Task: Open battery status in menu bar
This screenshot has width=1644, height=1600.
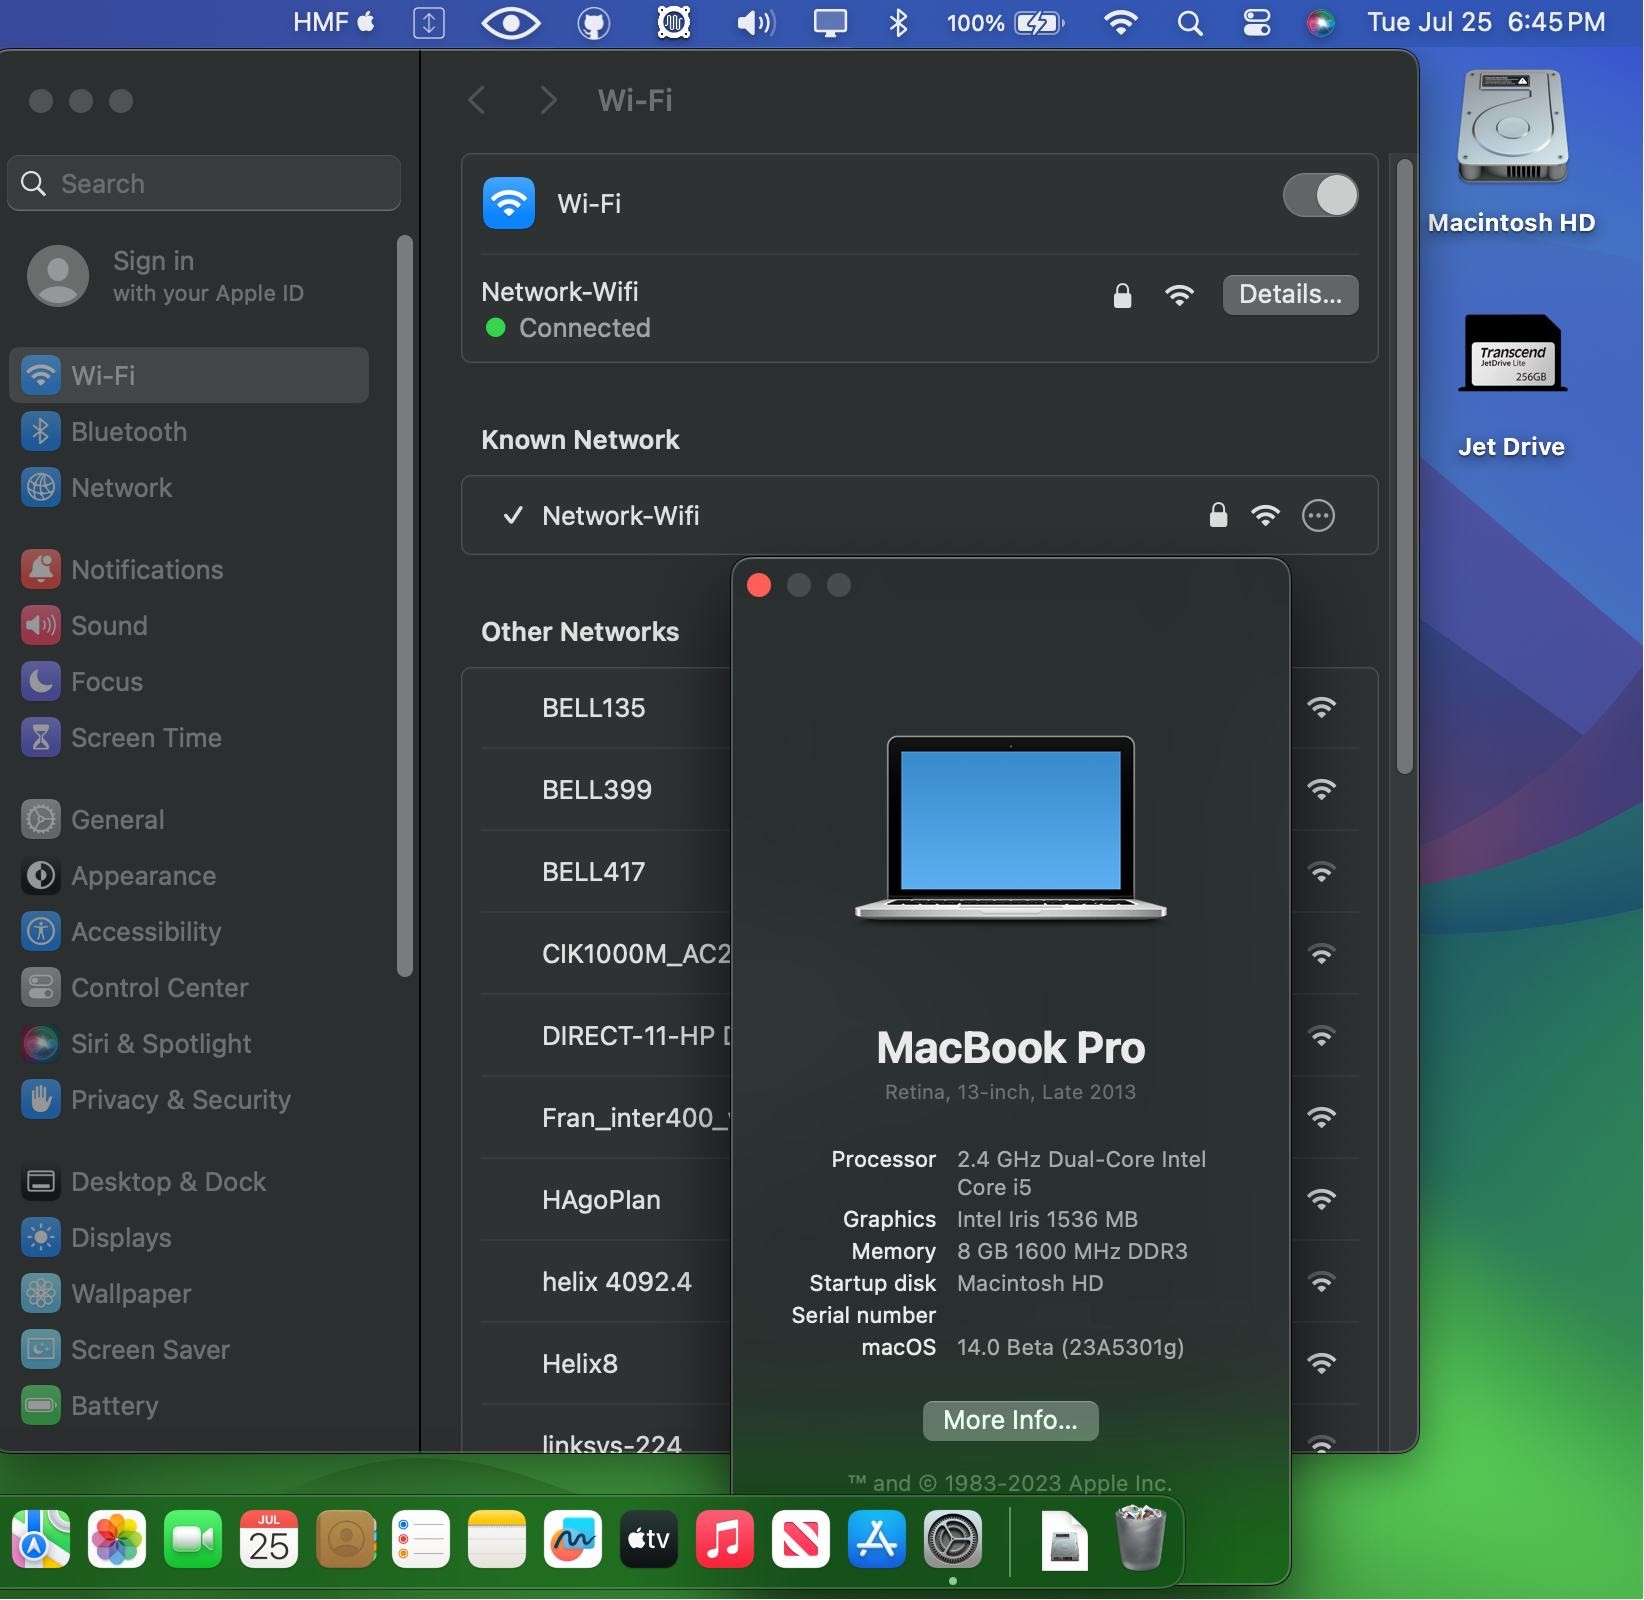Action: tap(1005, 22)
